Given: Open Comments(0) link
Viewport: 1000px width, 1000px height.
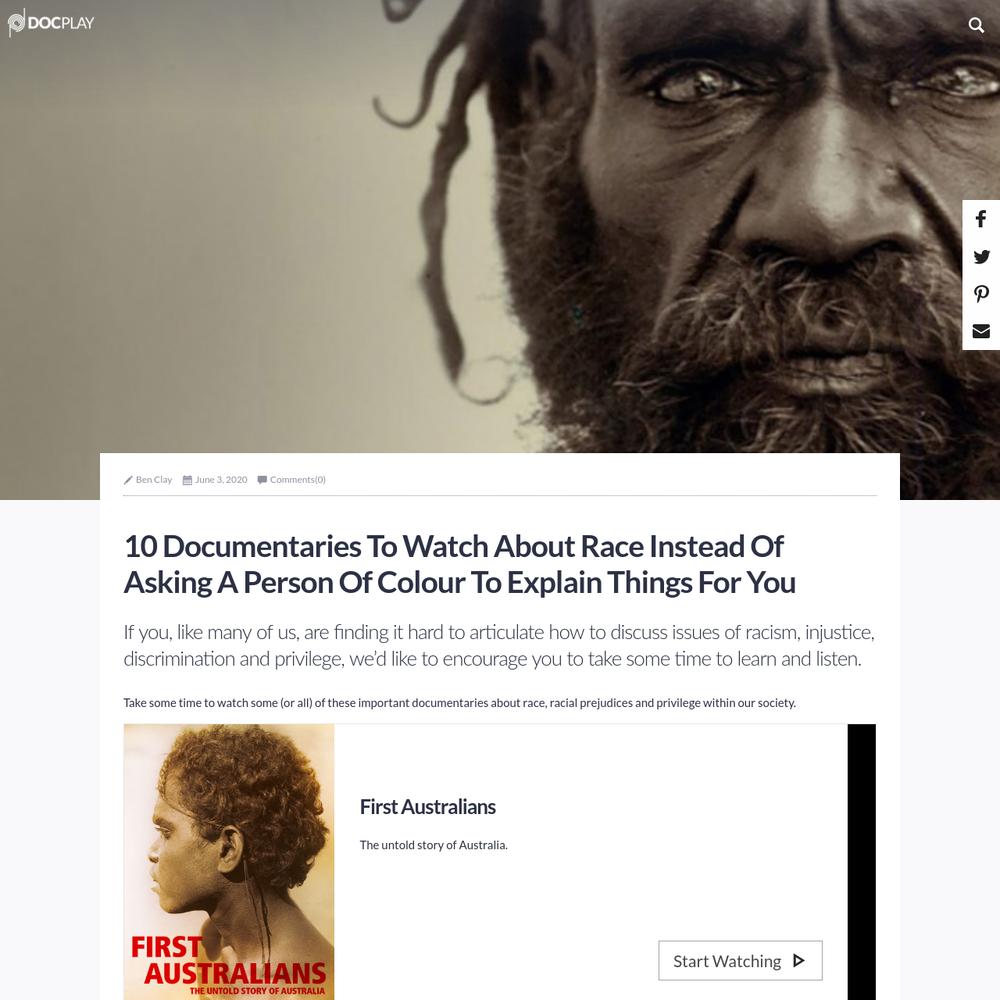Looking at the screenshot, I should (x=298, y=480).
